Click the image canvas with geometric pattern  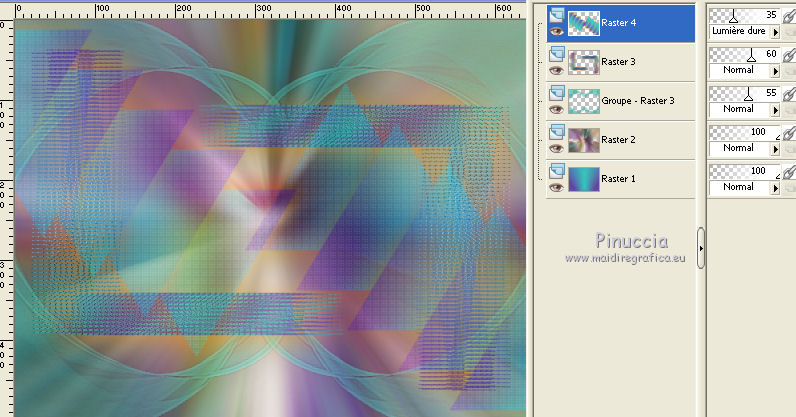[x=270, y=218]
